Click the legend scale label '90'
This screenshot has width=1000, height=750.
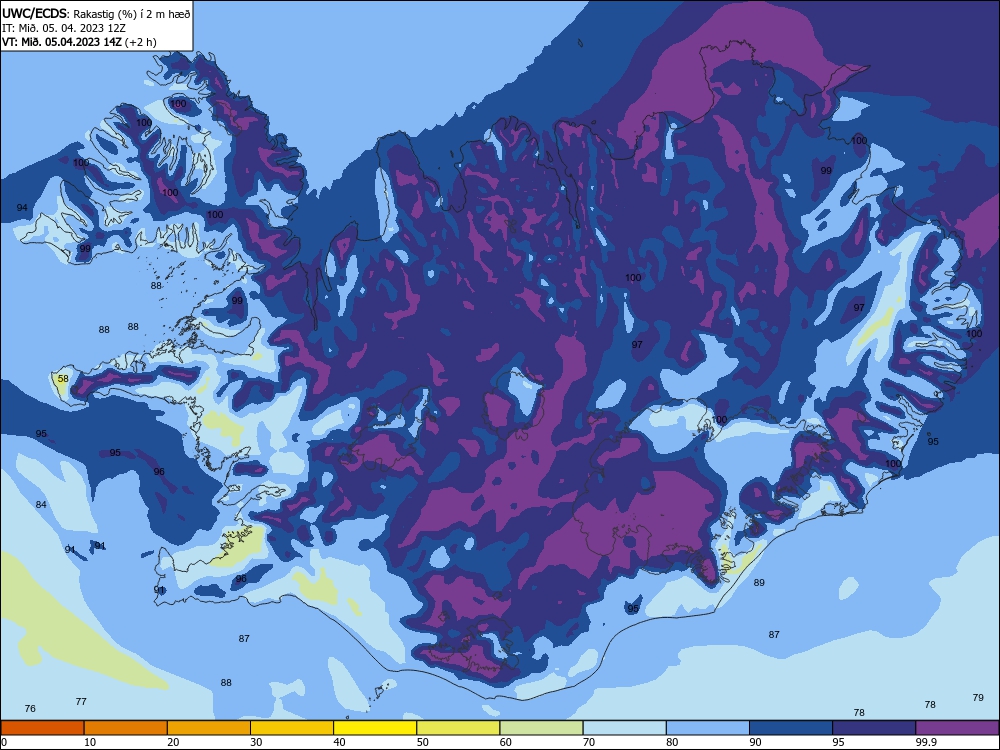tap(755, 742)
